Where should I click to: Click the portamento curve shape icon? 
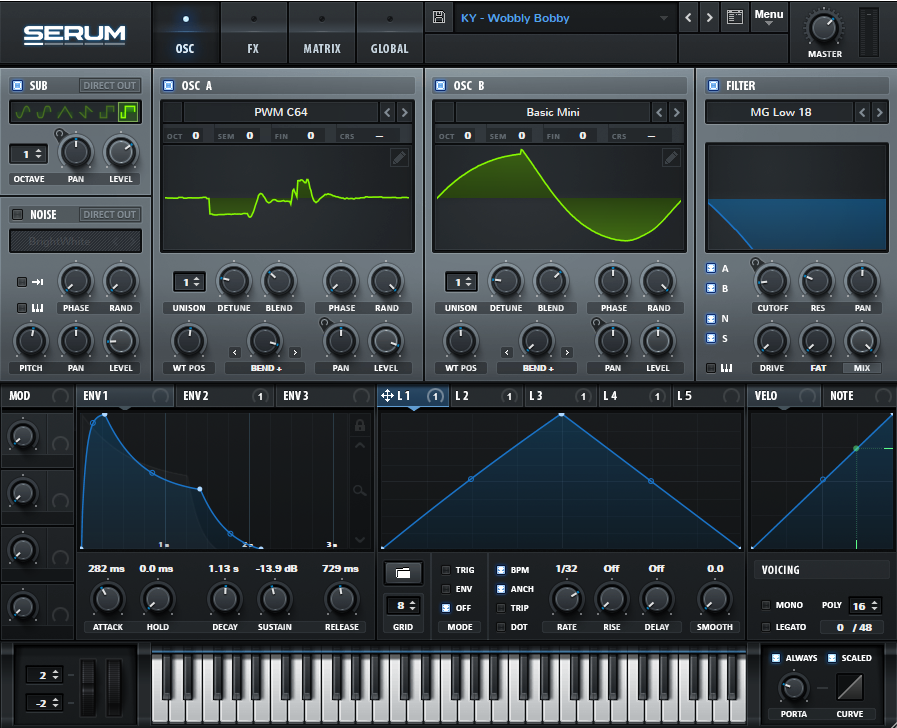click(x=852, y=687)
